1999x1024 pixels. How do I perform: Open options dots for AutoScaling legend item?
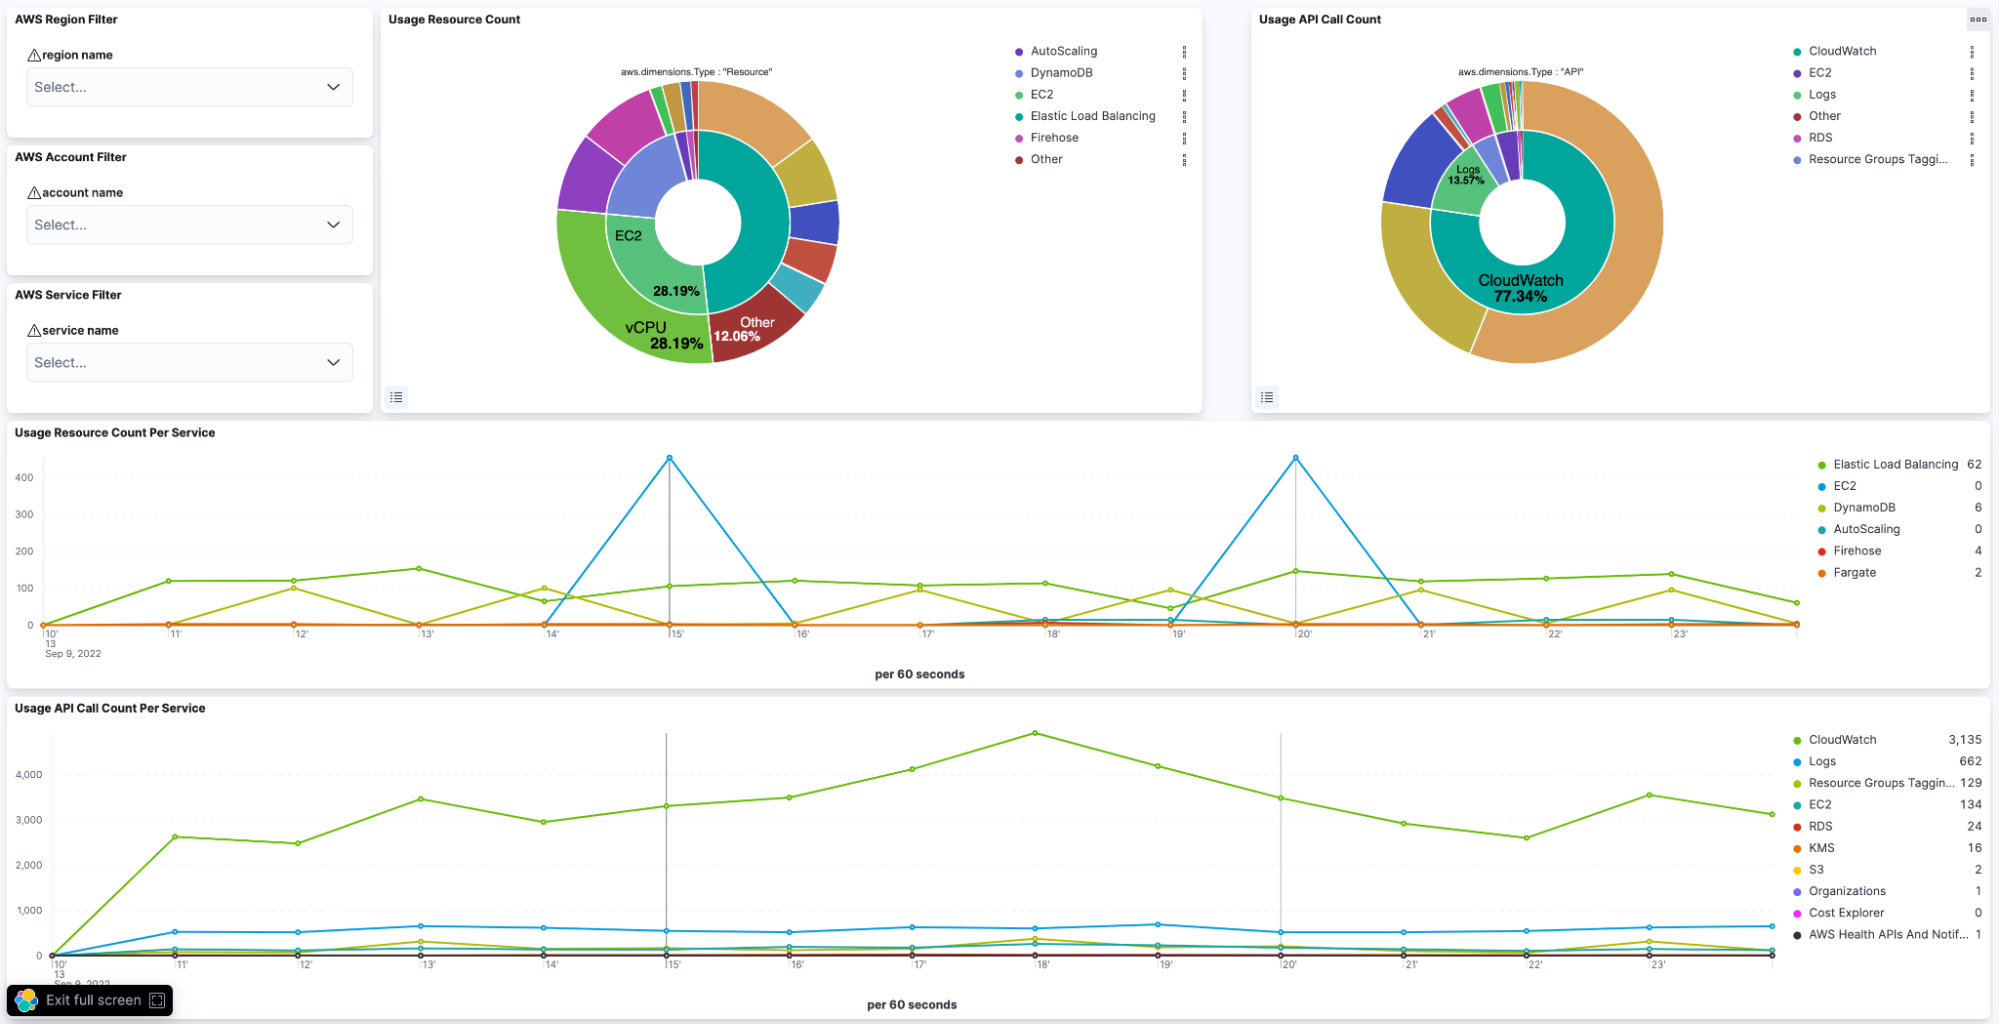click(1184, 51)
